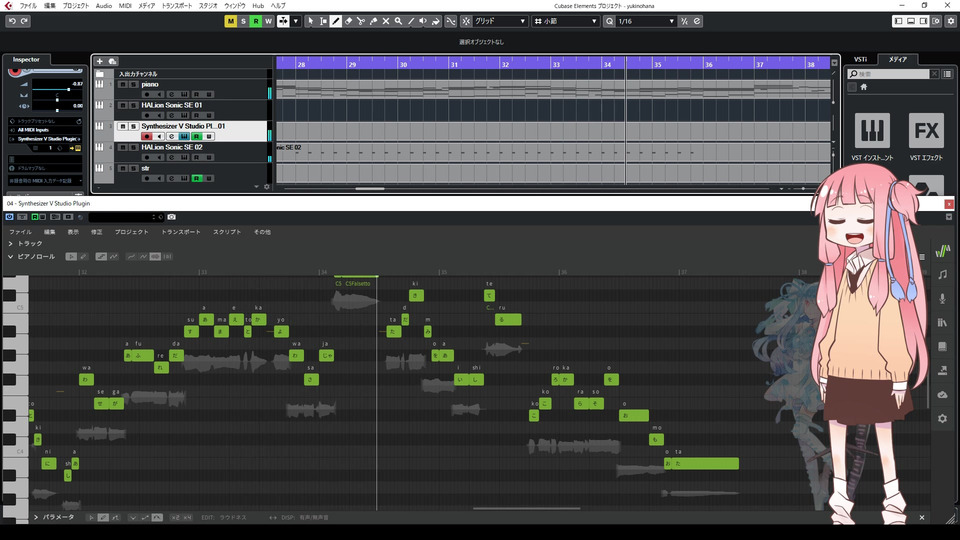This screenshot has height=540, width=960.
Task: Toggle global Write automation W button
Action: pos(268,21)
